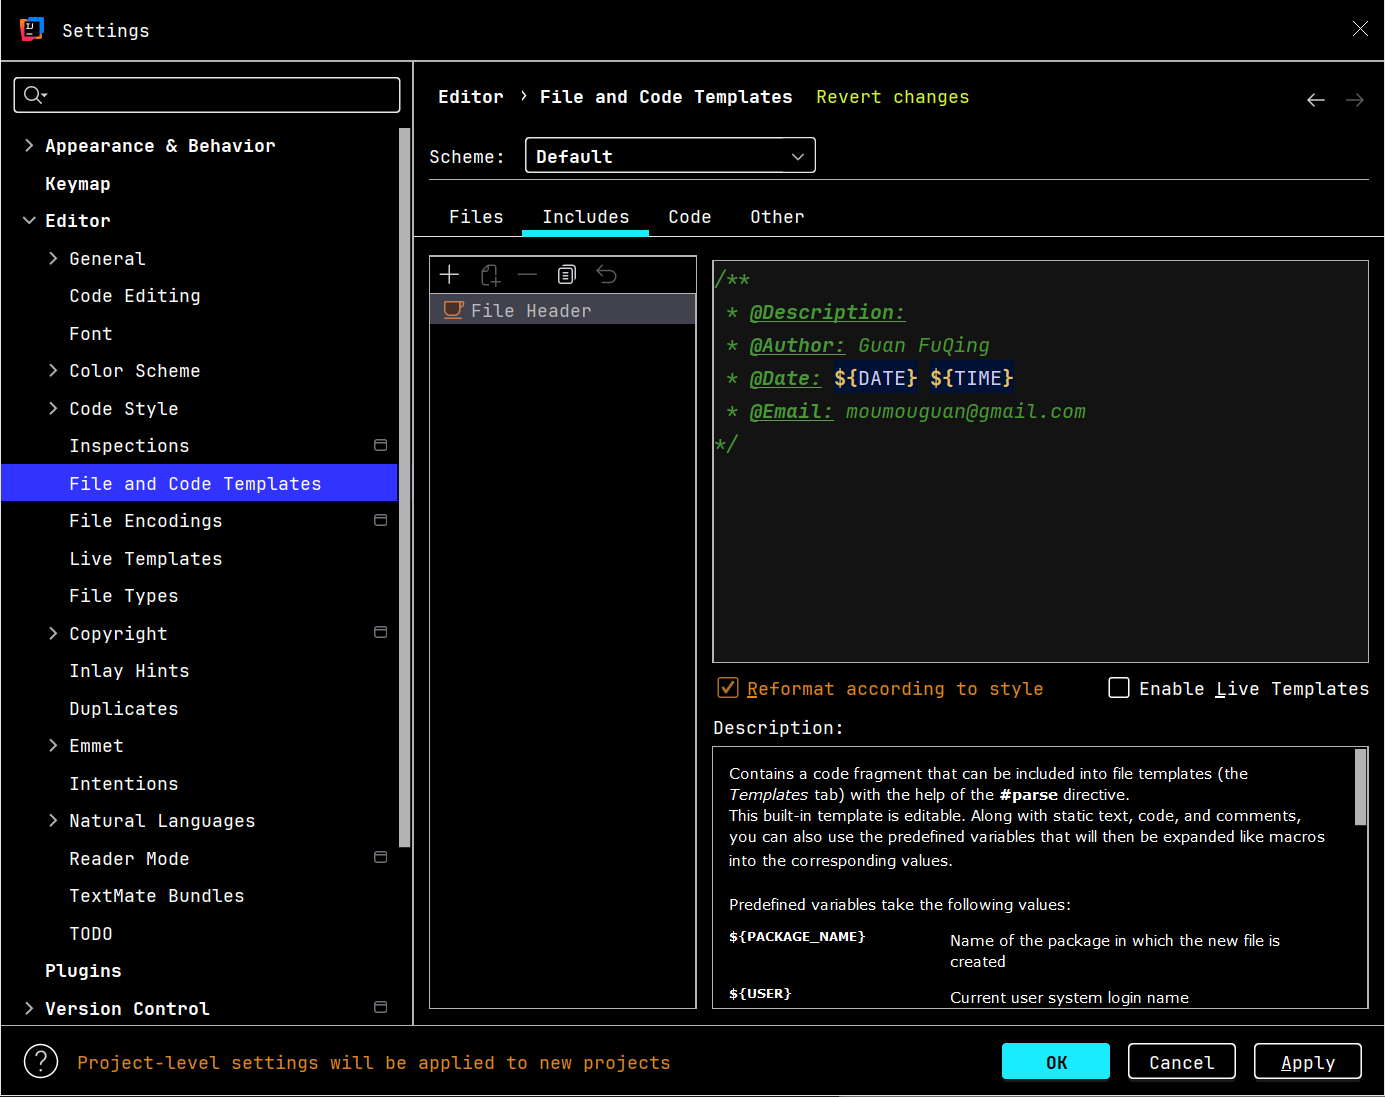Enable Live Templates checkbox
This screenshot has width=1385, height=1097.
1119,688
